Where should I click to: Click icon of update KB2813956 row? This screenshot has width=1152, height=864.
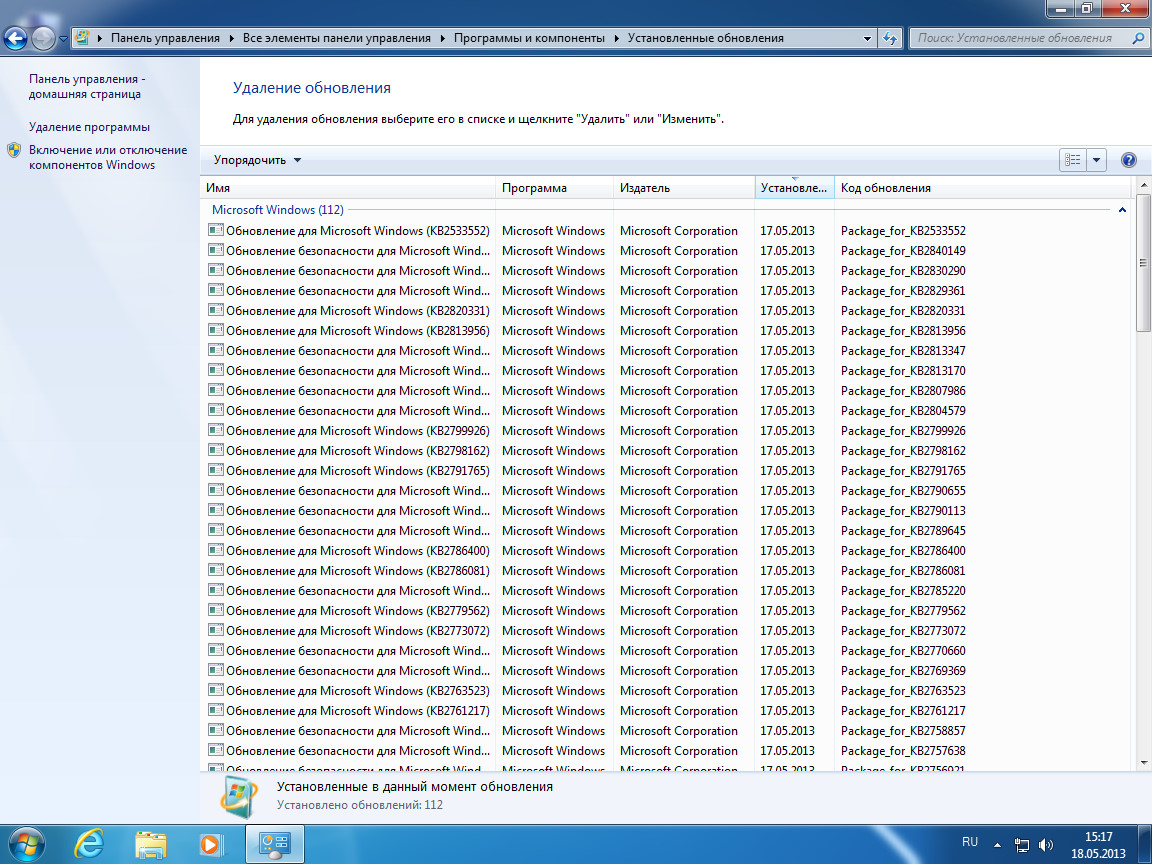pos(216,331)
